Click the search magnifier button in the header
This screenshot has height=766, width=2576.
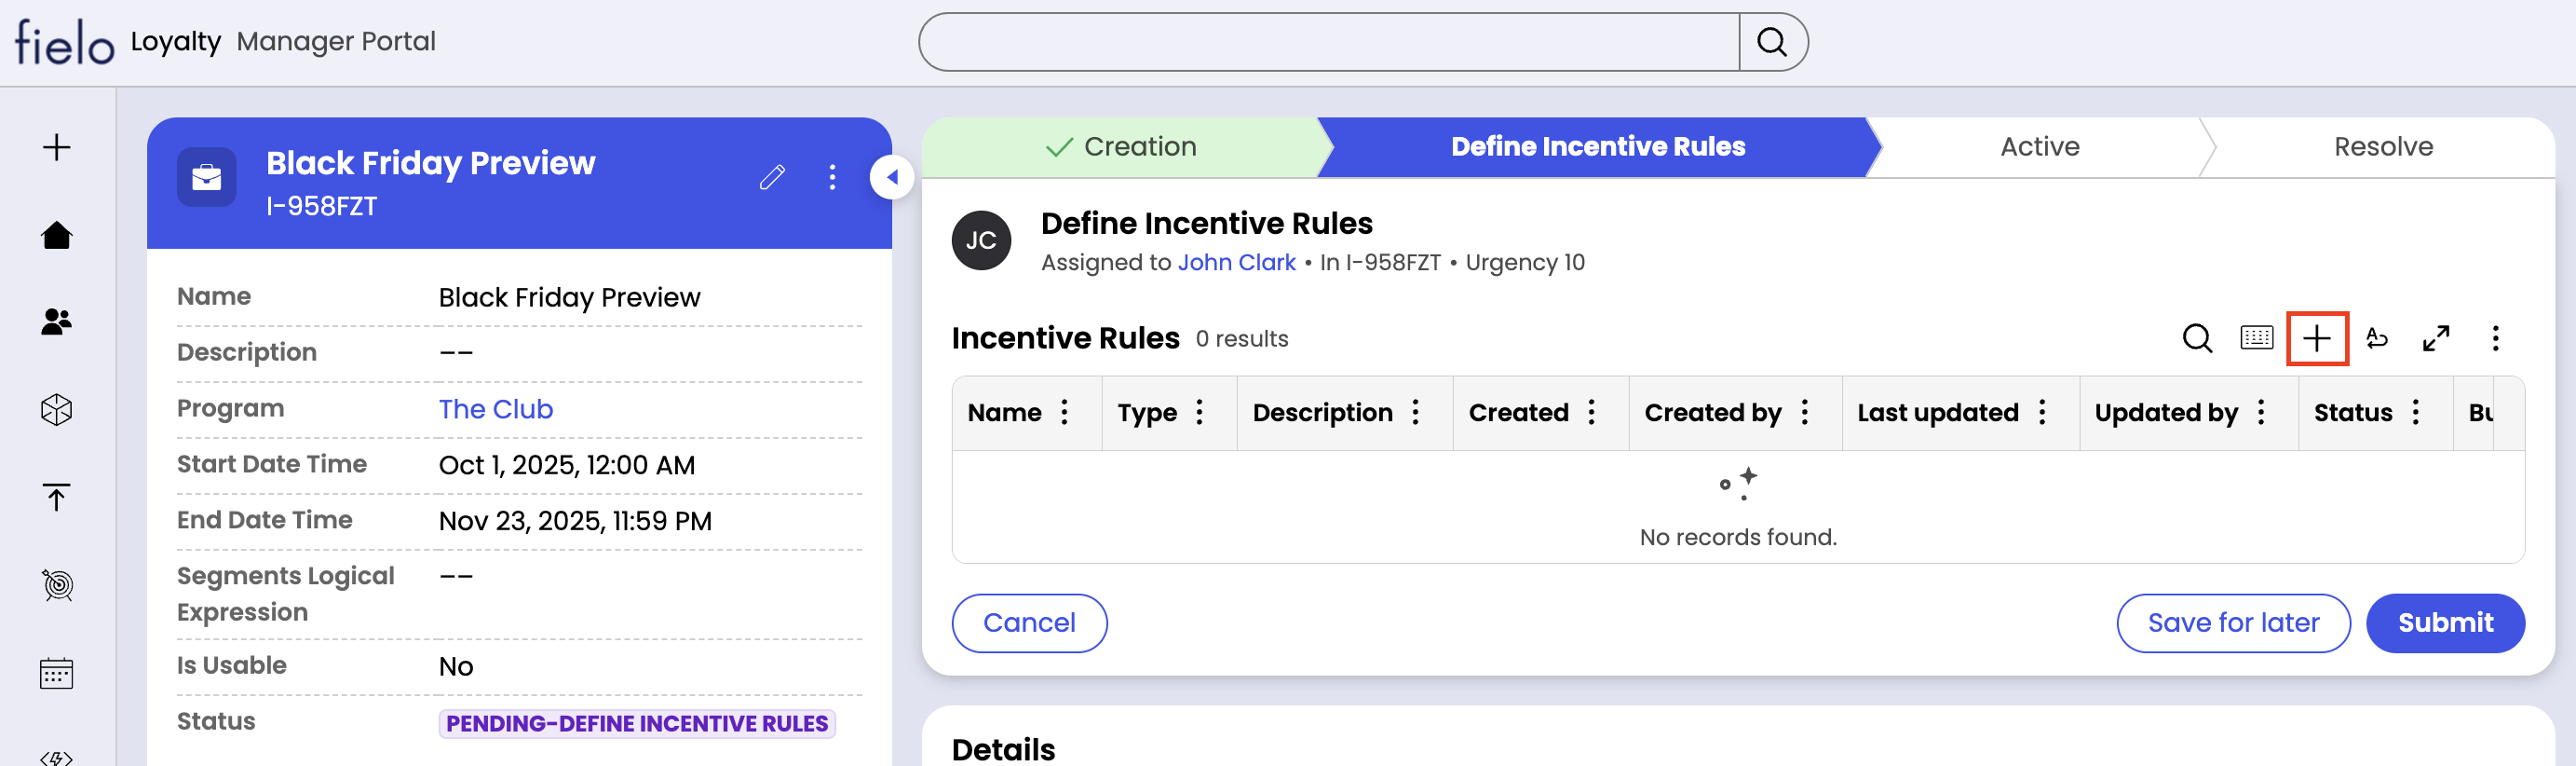(x=1772, y=42)
